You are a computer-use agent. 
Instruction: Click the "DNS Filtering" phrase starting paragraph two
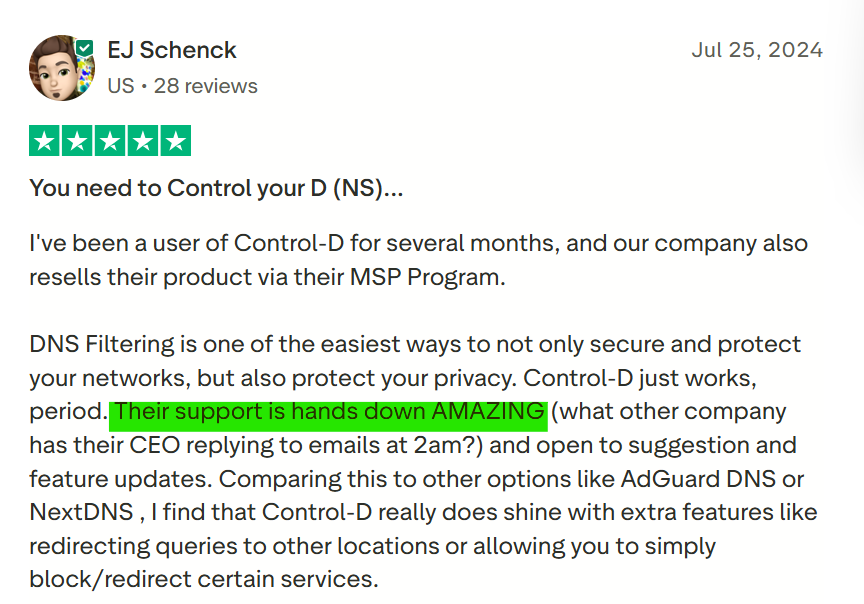(x=102, y=344)
